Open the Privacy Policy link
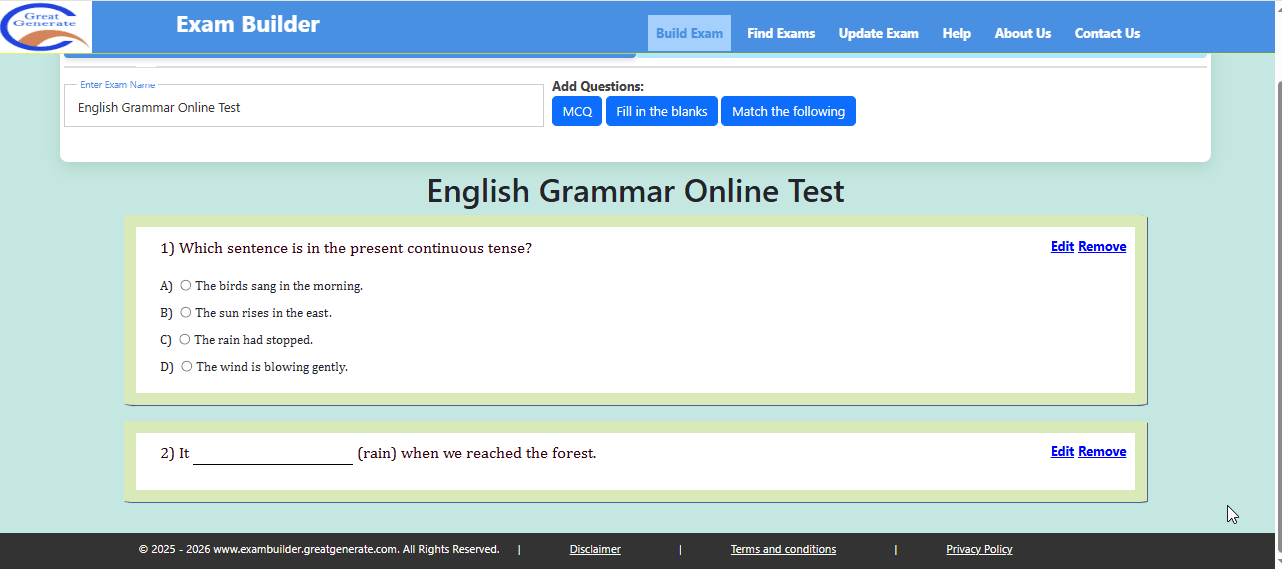 pyautogui.click(x=979, y=549)
